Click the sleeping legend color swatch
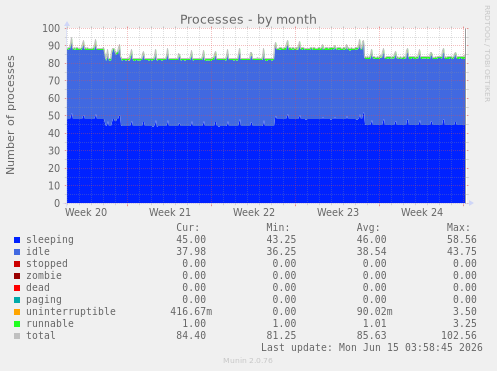The width and height of the screenshot is (497, 371). [x=17, y=240]
